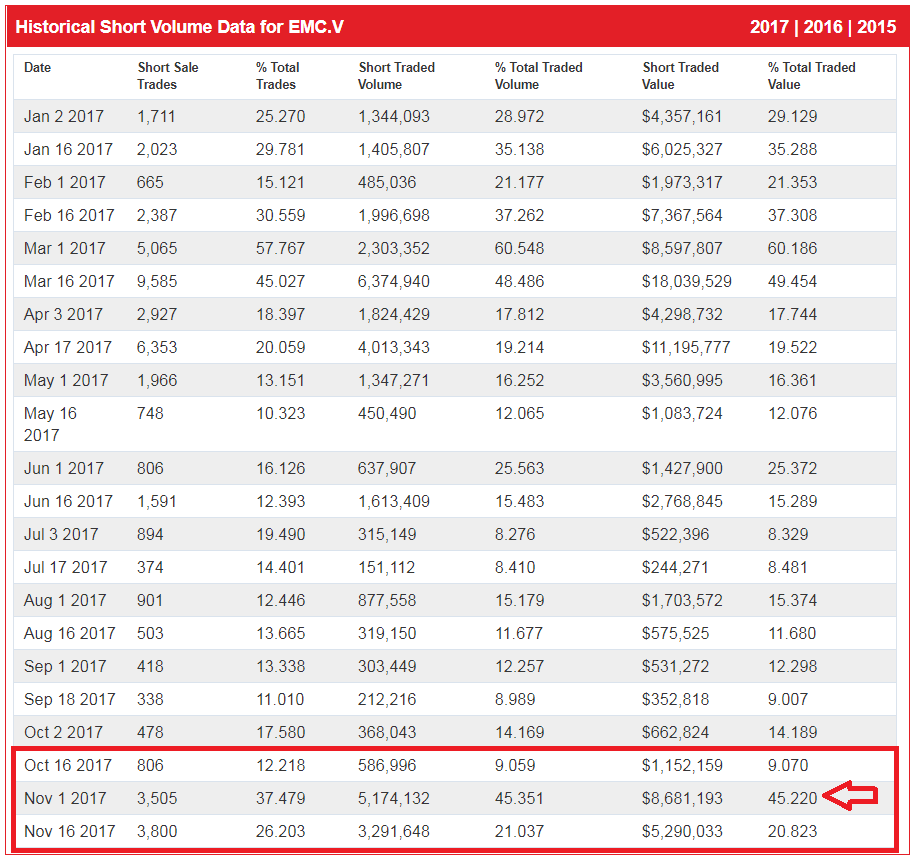
Task: Click the 5,174,132 short traded volume
Action: pyautogui.click(x=394, y=799)
